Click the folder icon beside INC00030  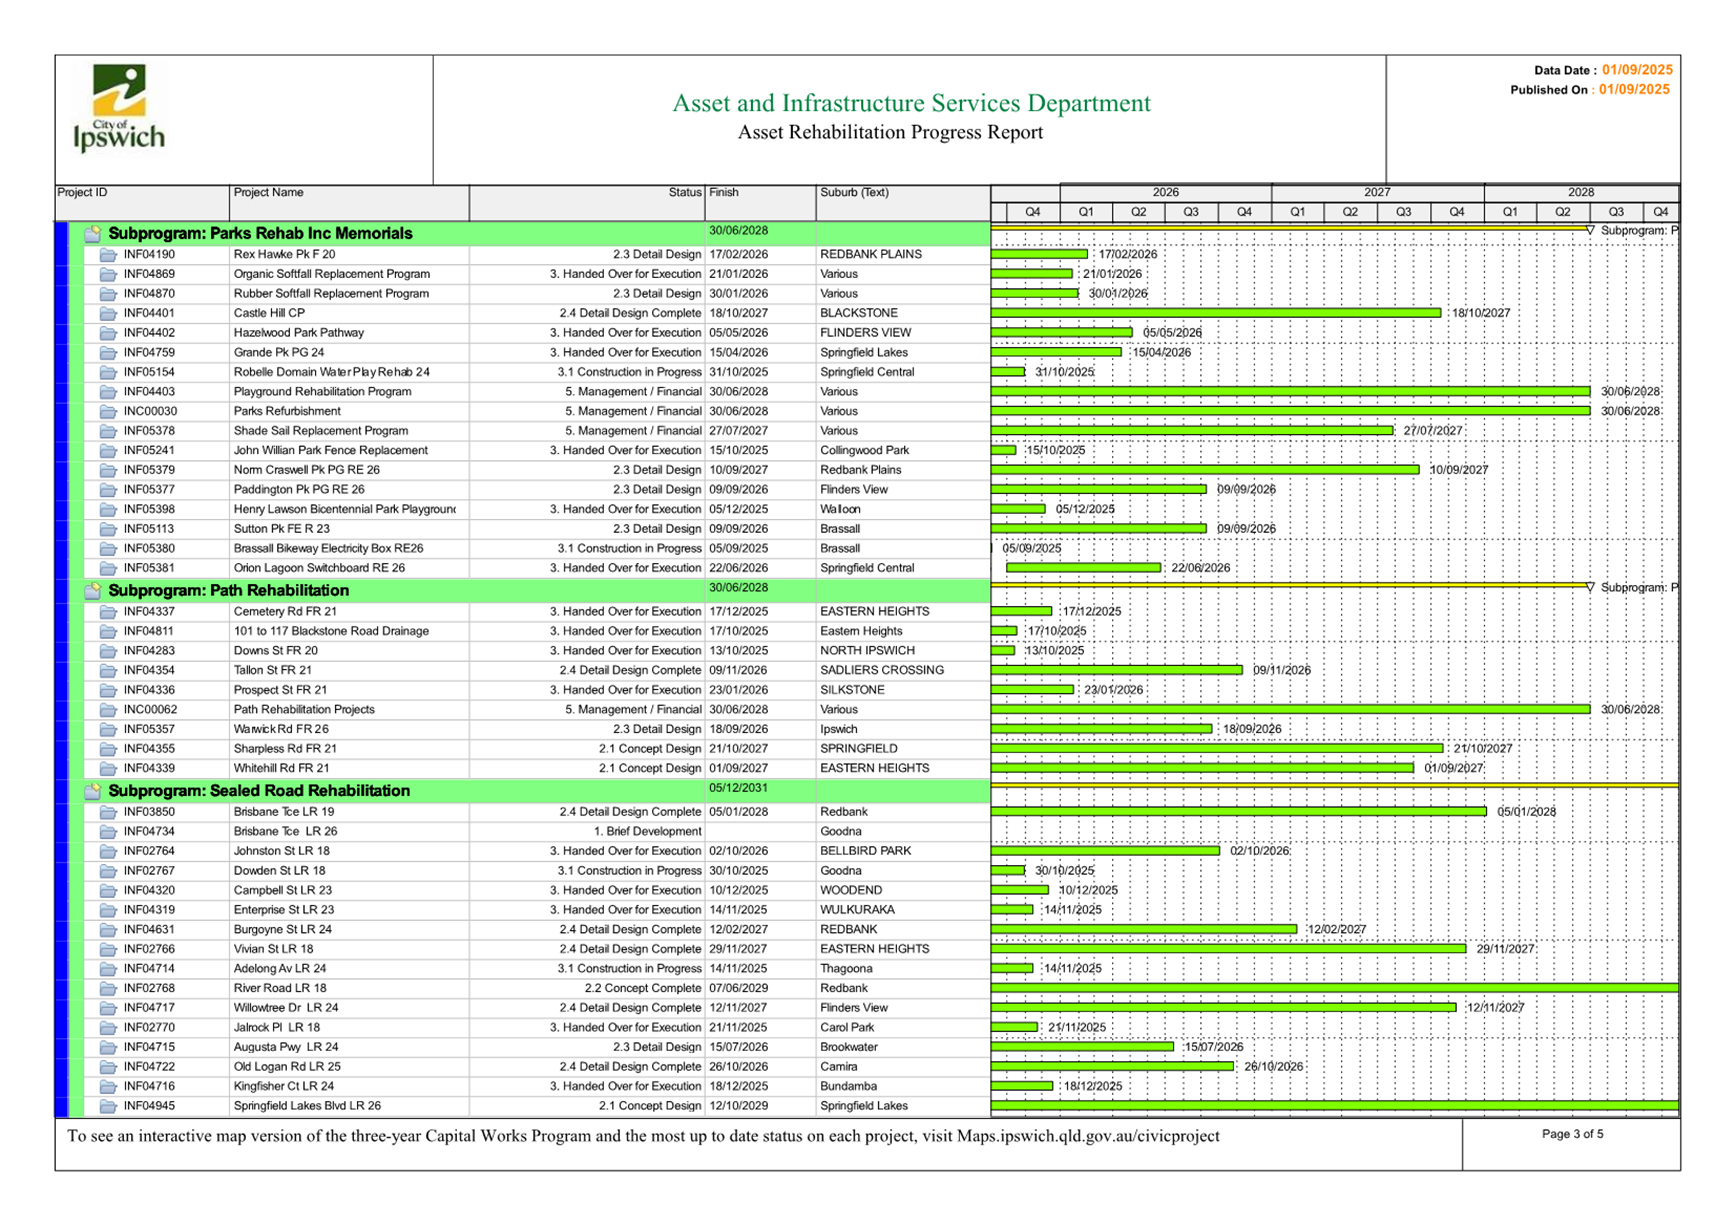[108, 411]
